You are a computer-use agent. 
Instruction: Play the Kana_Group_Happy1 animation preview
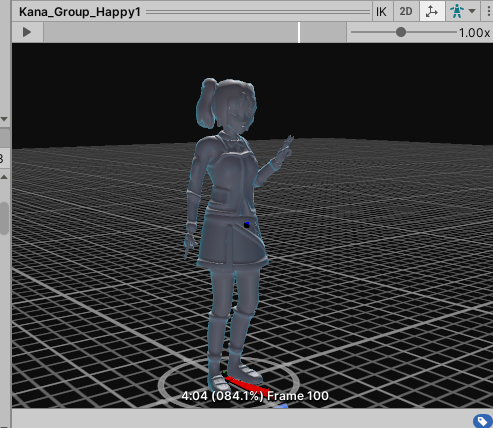click(x=27, y=32)
